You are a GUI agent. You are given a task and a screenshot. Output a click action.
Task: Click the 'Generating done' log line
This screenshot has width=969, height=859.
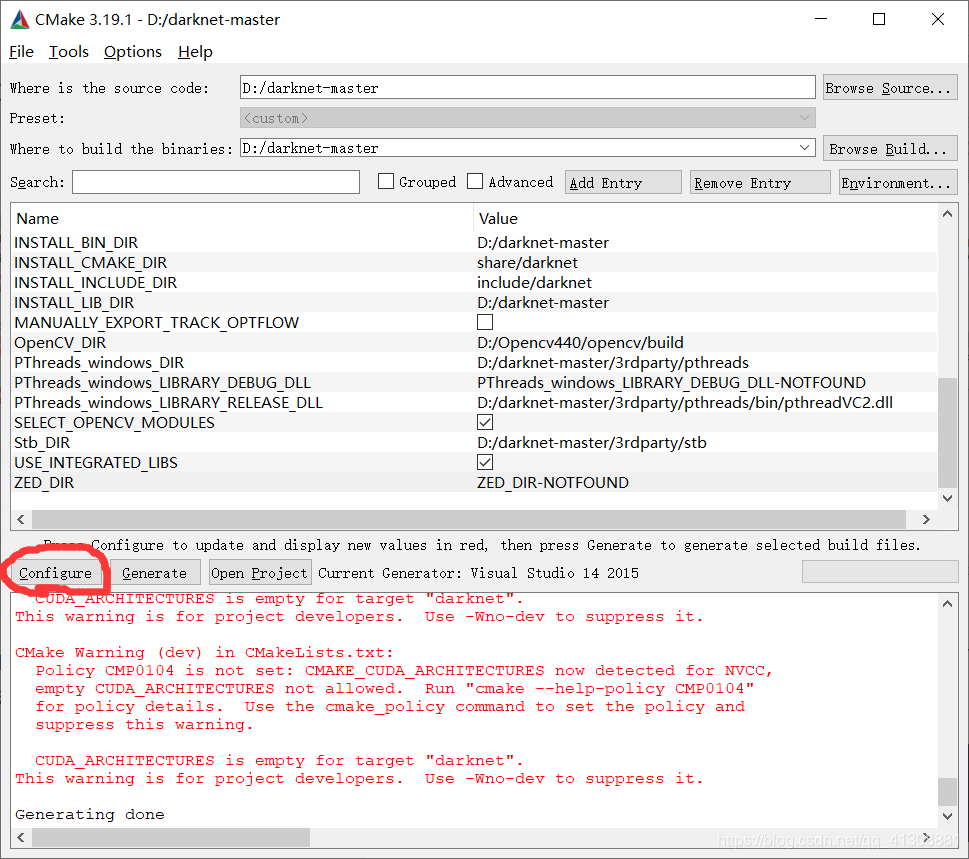coord(90,815)
